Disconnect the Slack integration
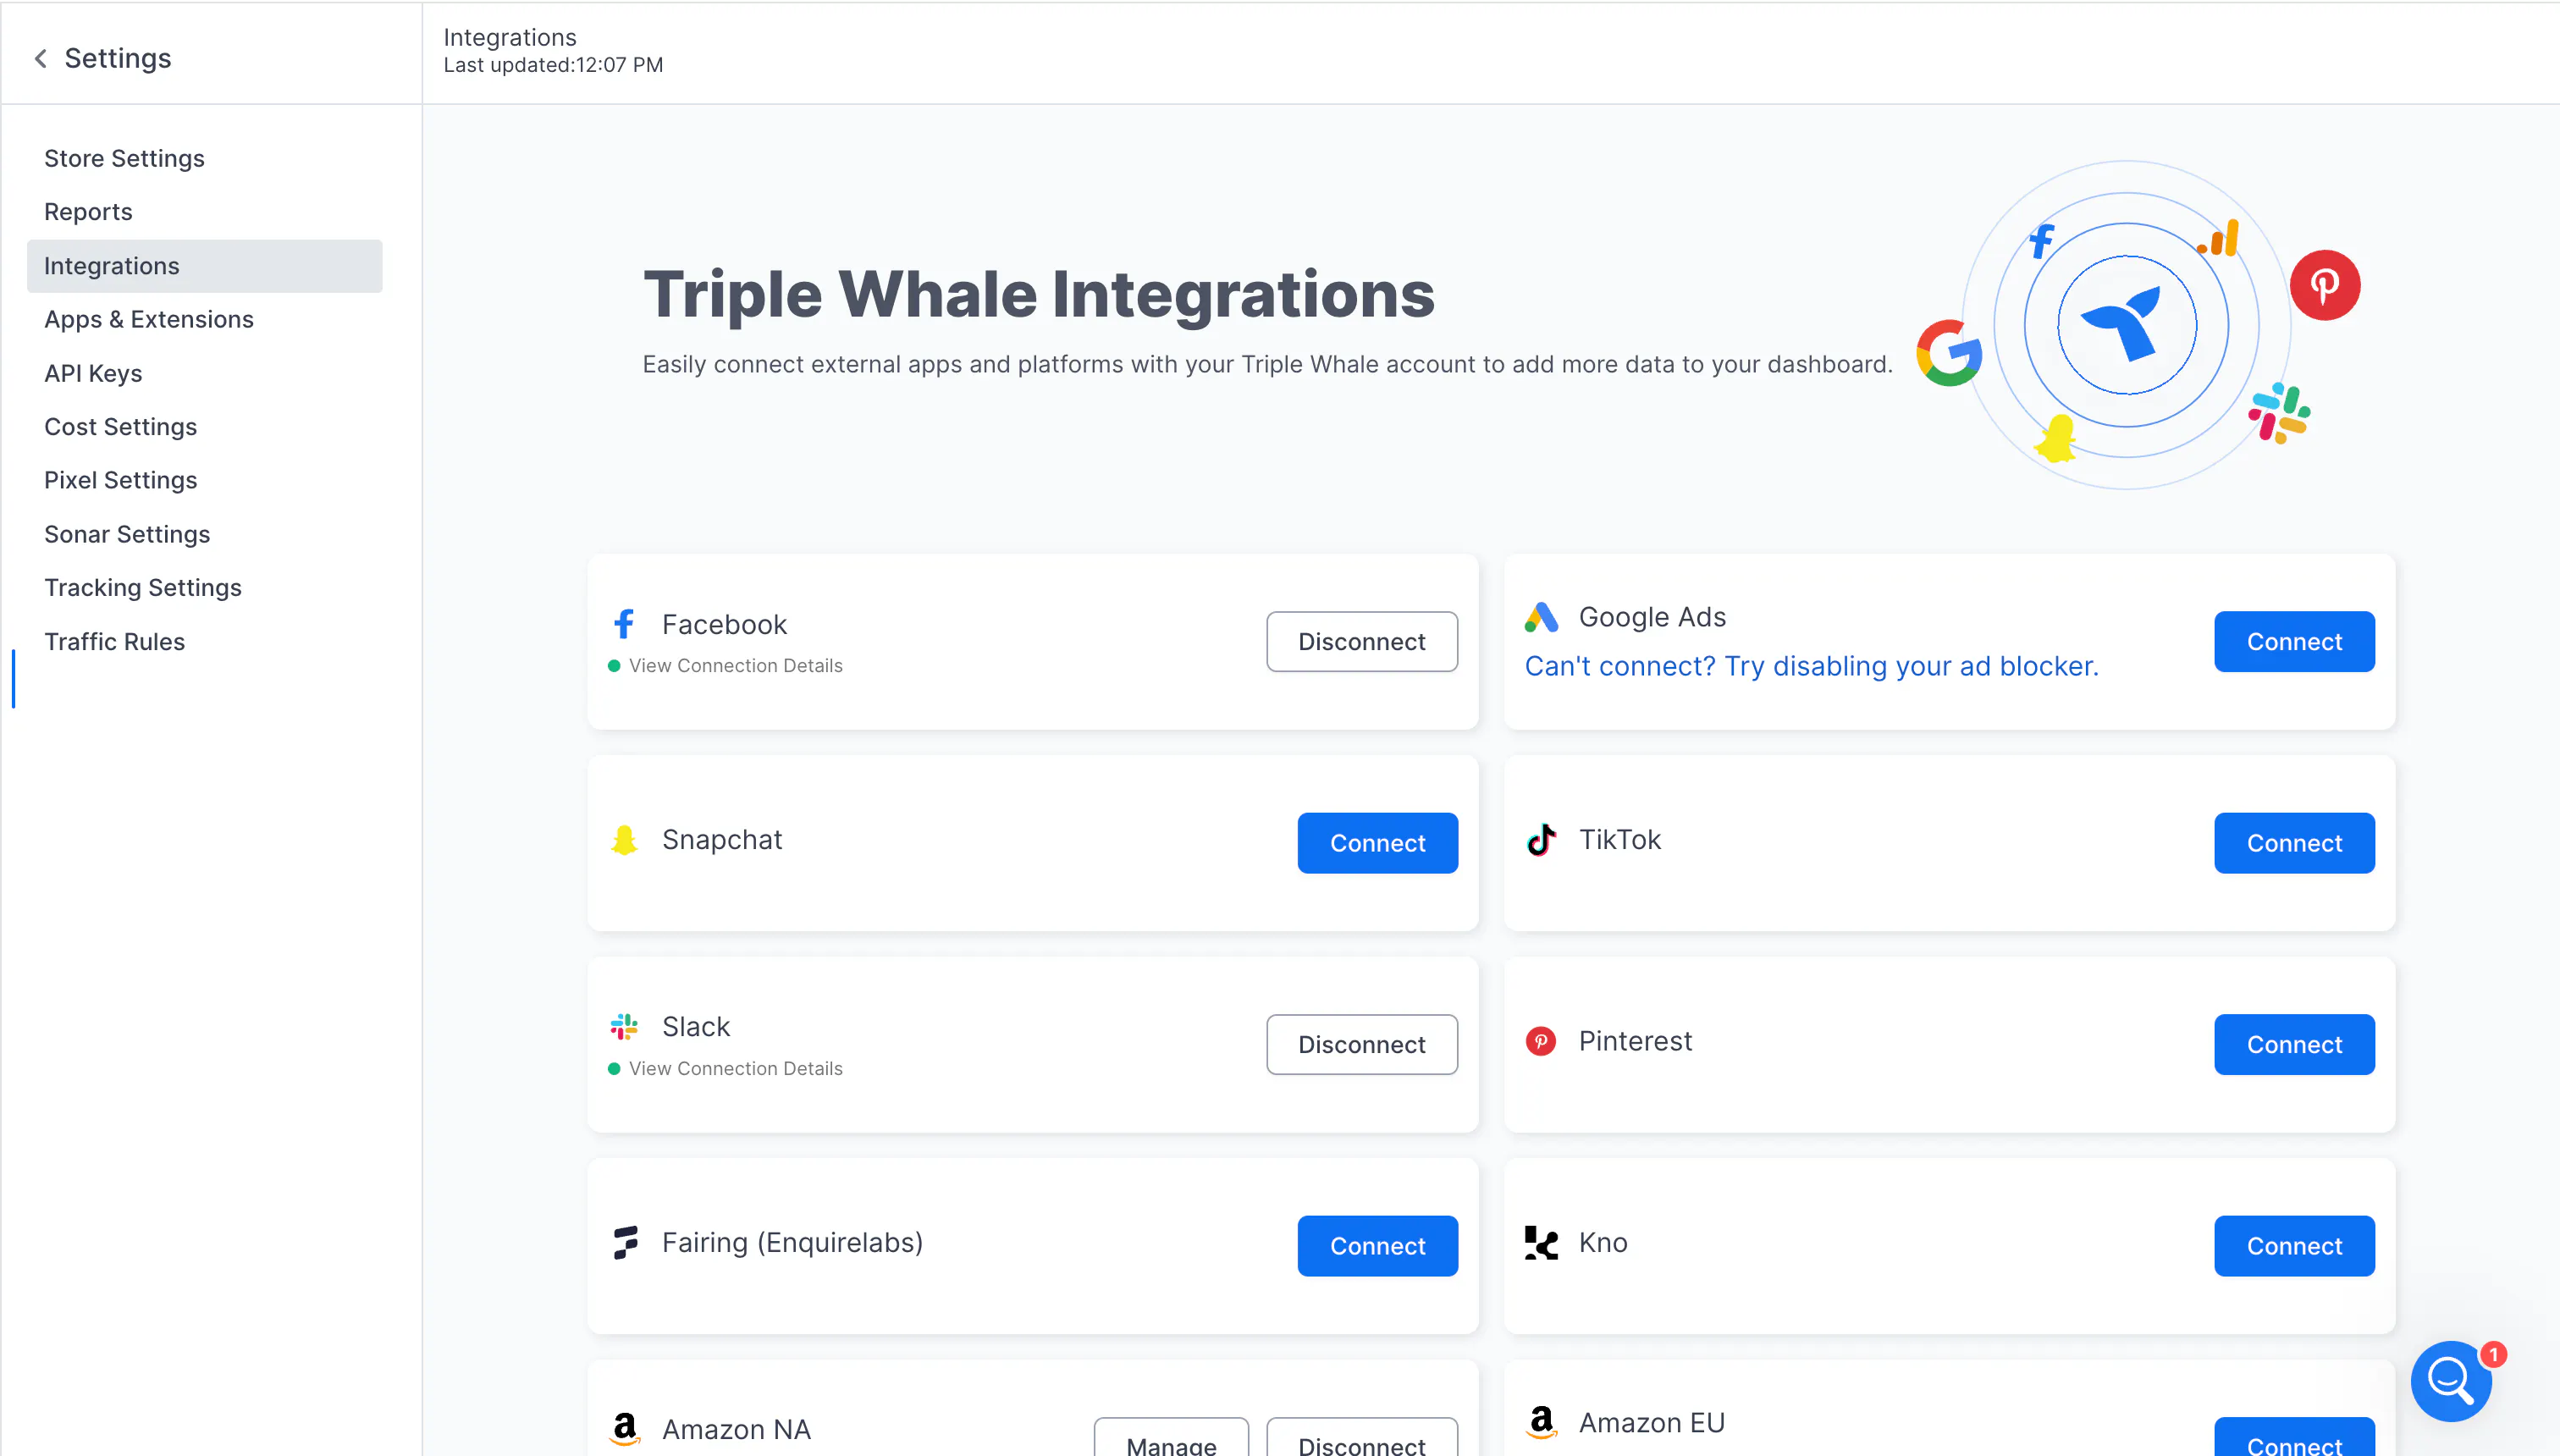This screenshot has width=2560, height=1456. point(1362,1045)
